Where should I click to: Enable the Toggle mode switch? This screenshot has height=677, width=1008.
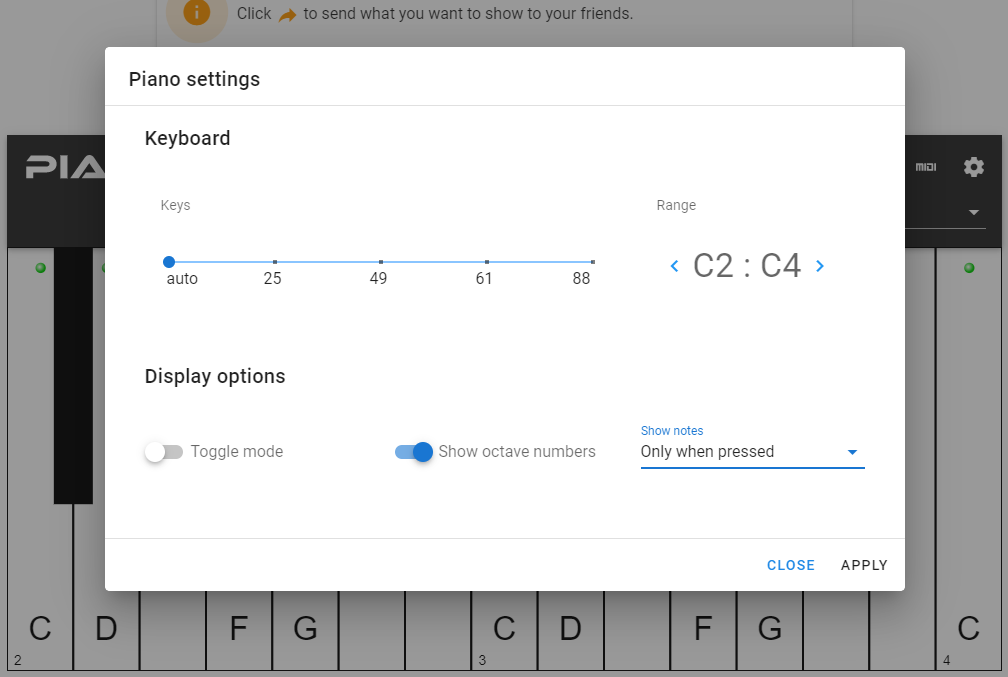(x=164, y=452)
